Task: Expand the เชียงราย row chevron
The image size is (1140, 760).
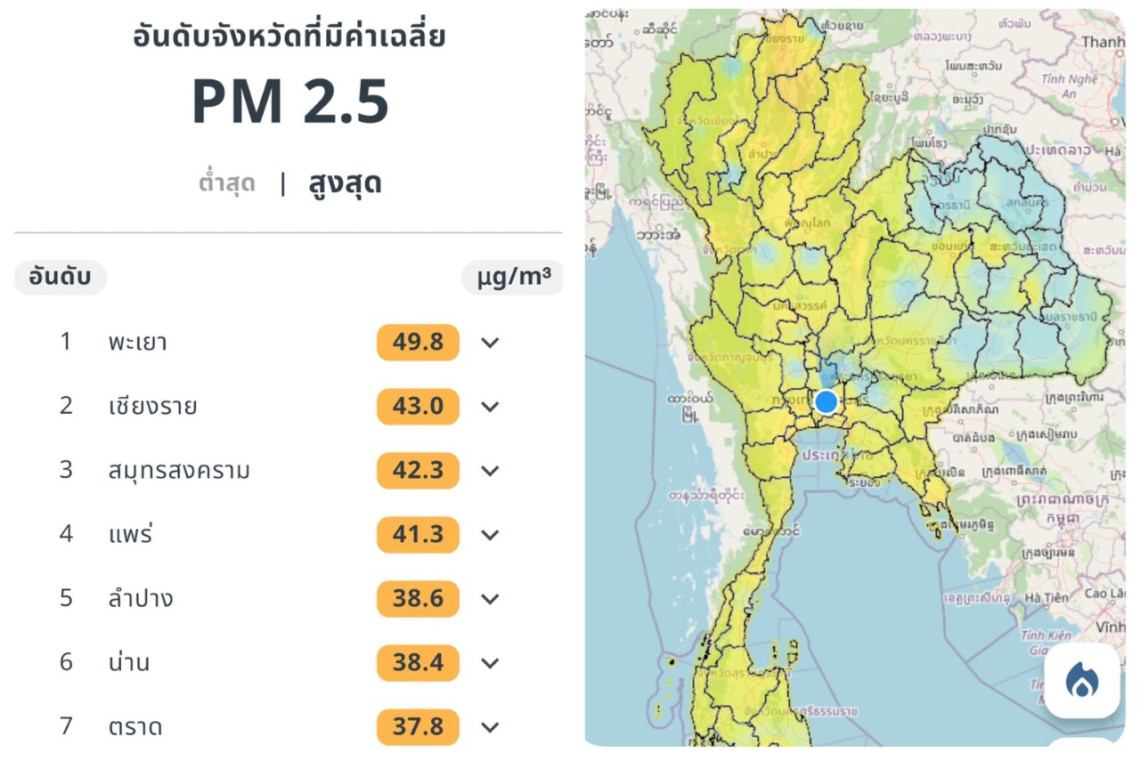Action: pyautogui.click(x=489, y=407)
